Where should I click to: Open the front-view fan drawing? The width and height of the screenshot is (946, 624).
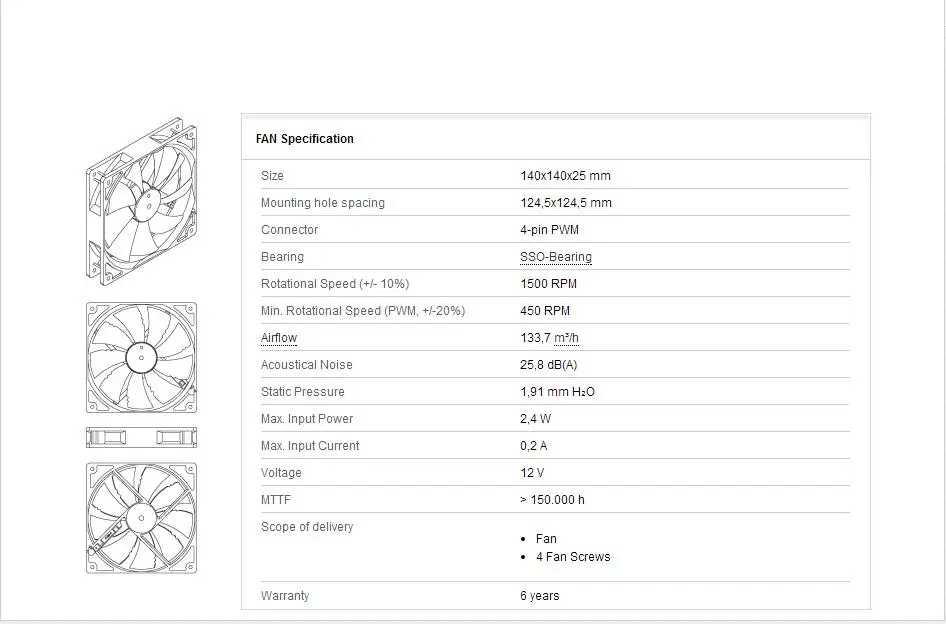(141, 358)
